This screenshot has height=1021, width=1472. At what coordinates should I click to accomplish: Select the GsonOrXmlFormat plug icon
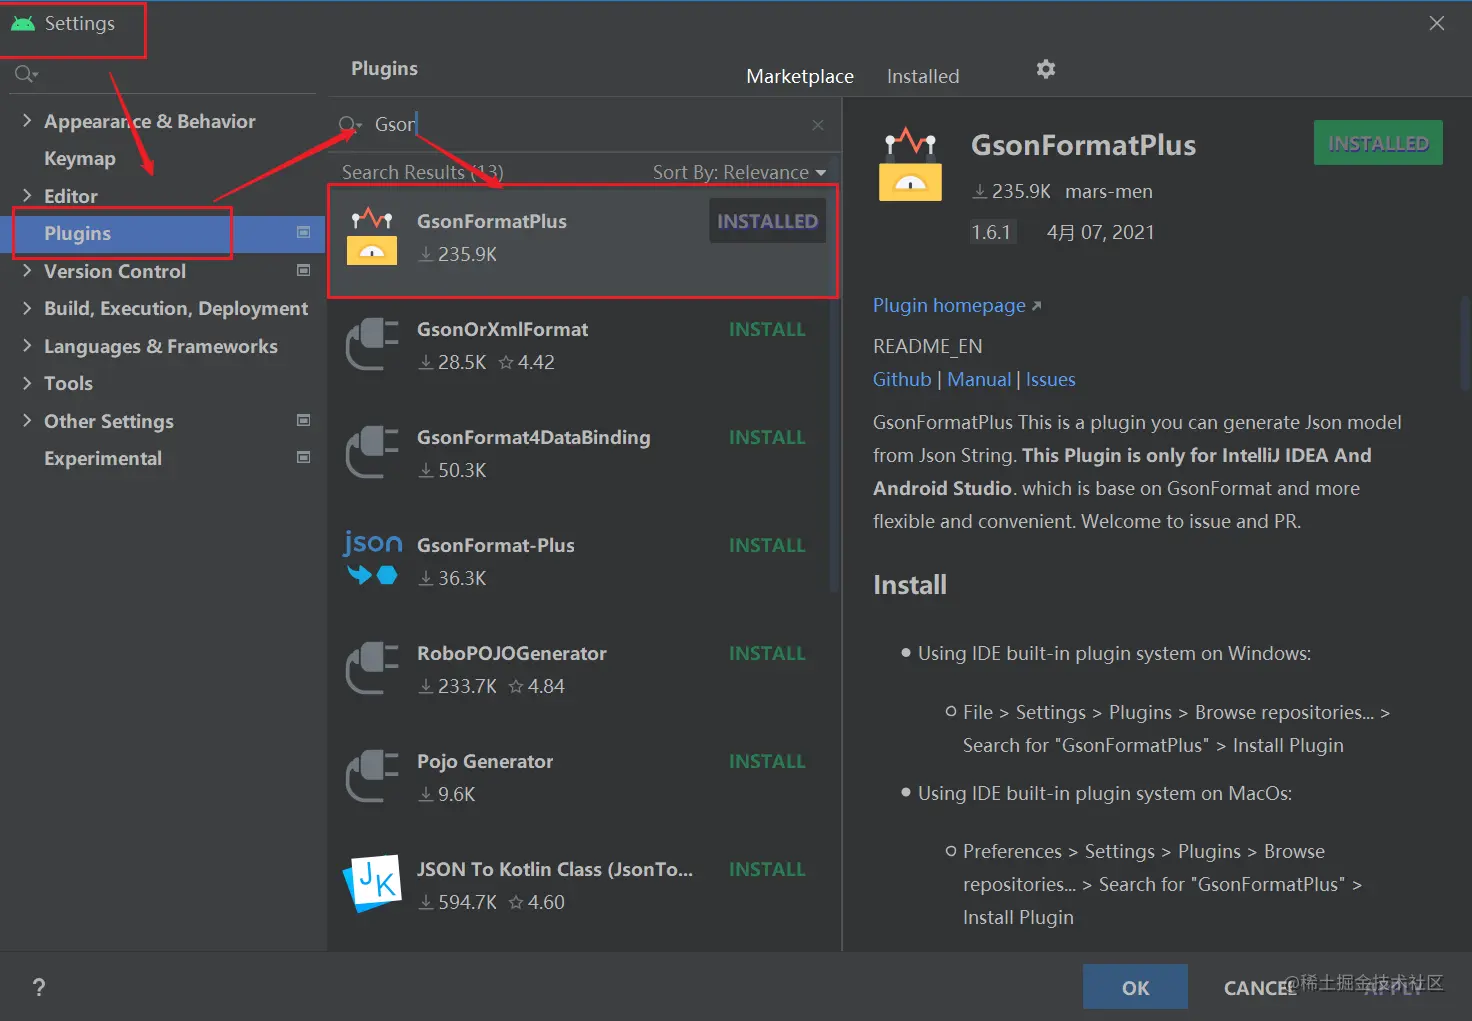372,345
